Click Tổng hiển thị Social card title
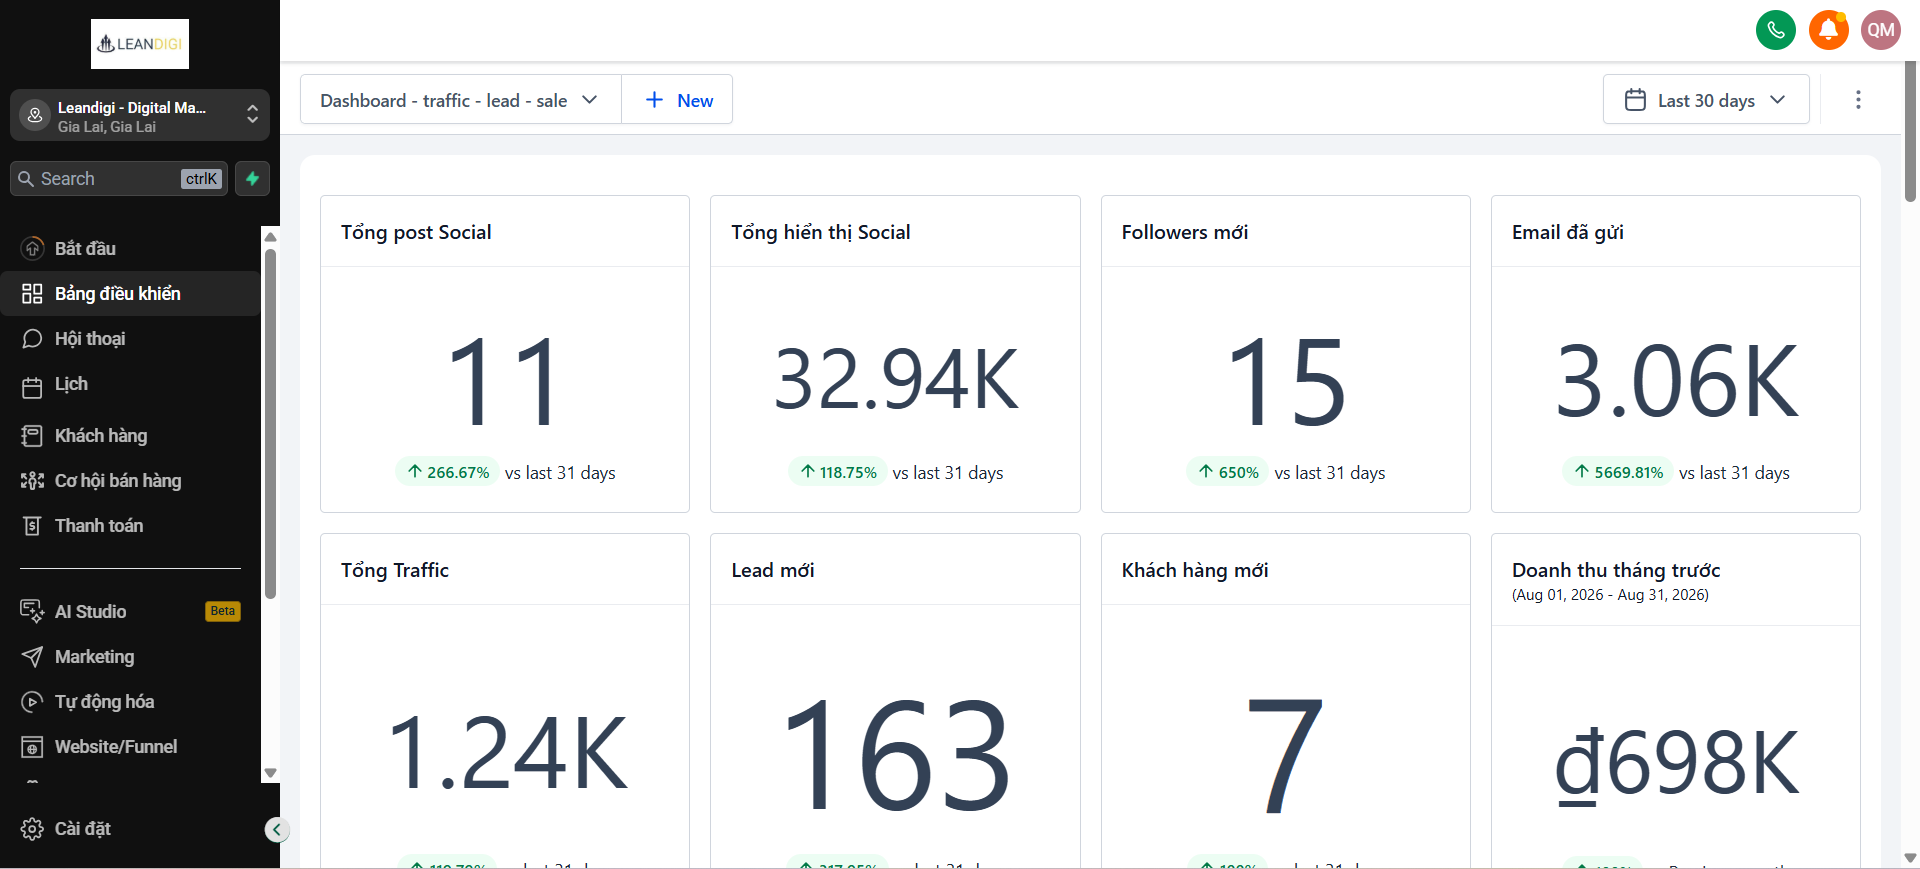The image size is (1920, 869). (x=821, y=232)
